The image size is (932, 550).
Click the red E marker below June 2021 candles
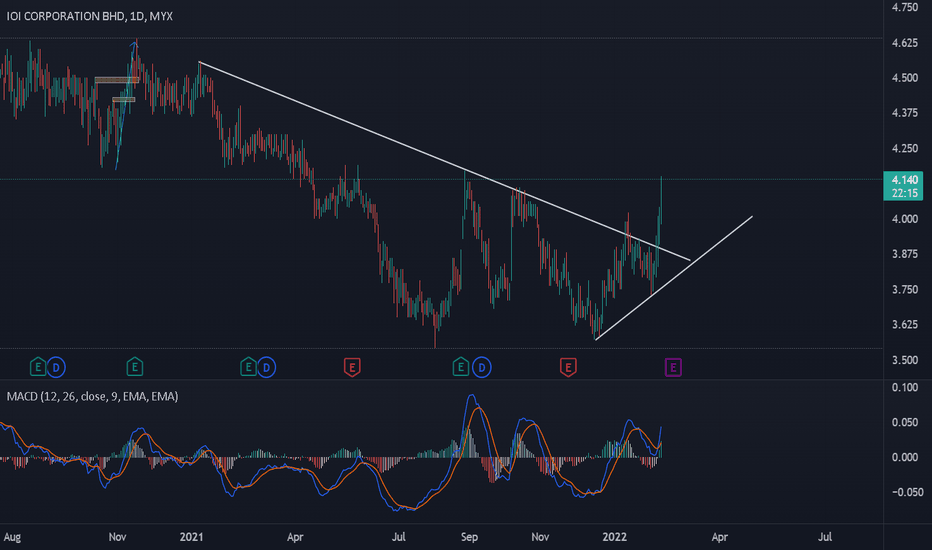click(x=352, y=367)
